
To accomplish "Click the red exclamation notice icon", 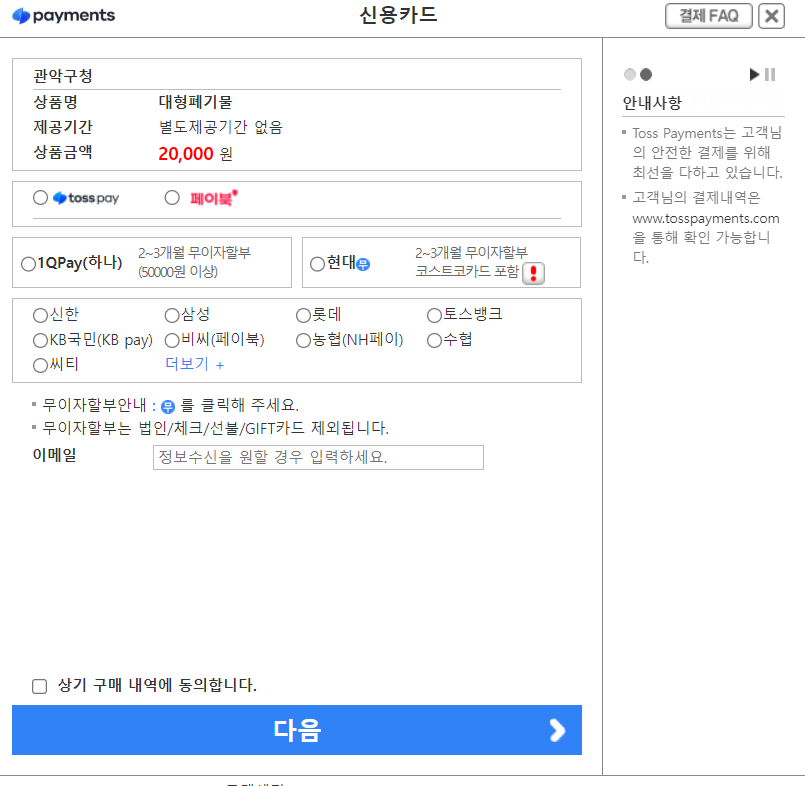I will click(533, 273).
